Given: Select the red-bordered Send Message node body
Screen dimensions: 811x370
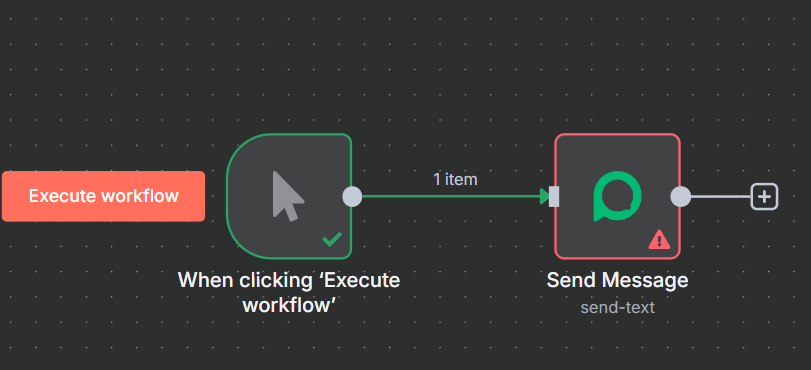Looking at the screenshot, I should pos(617,196).
